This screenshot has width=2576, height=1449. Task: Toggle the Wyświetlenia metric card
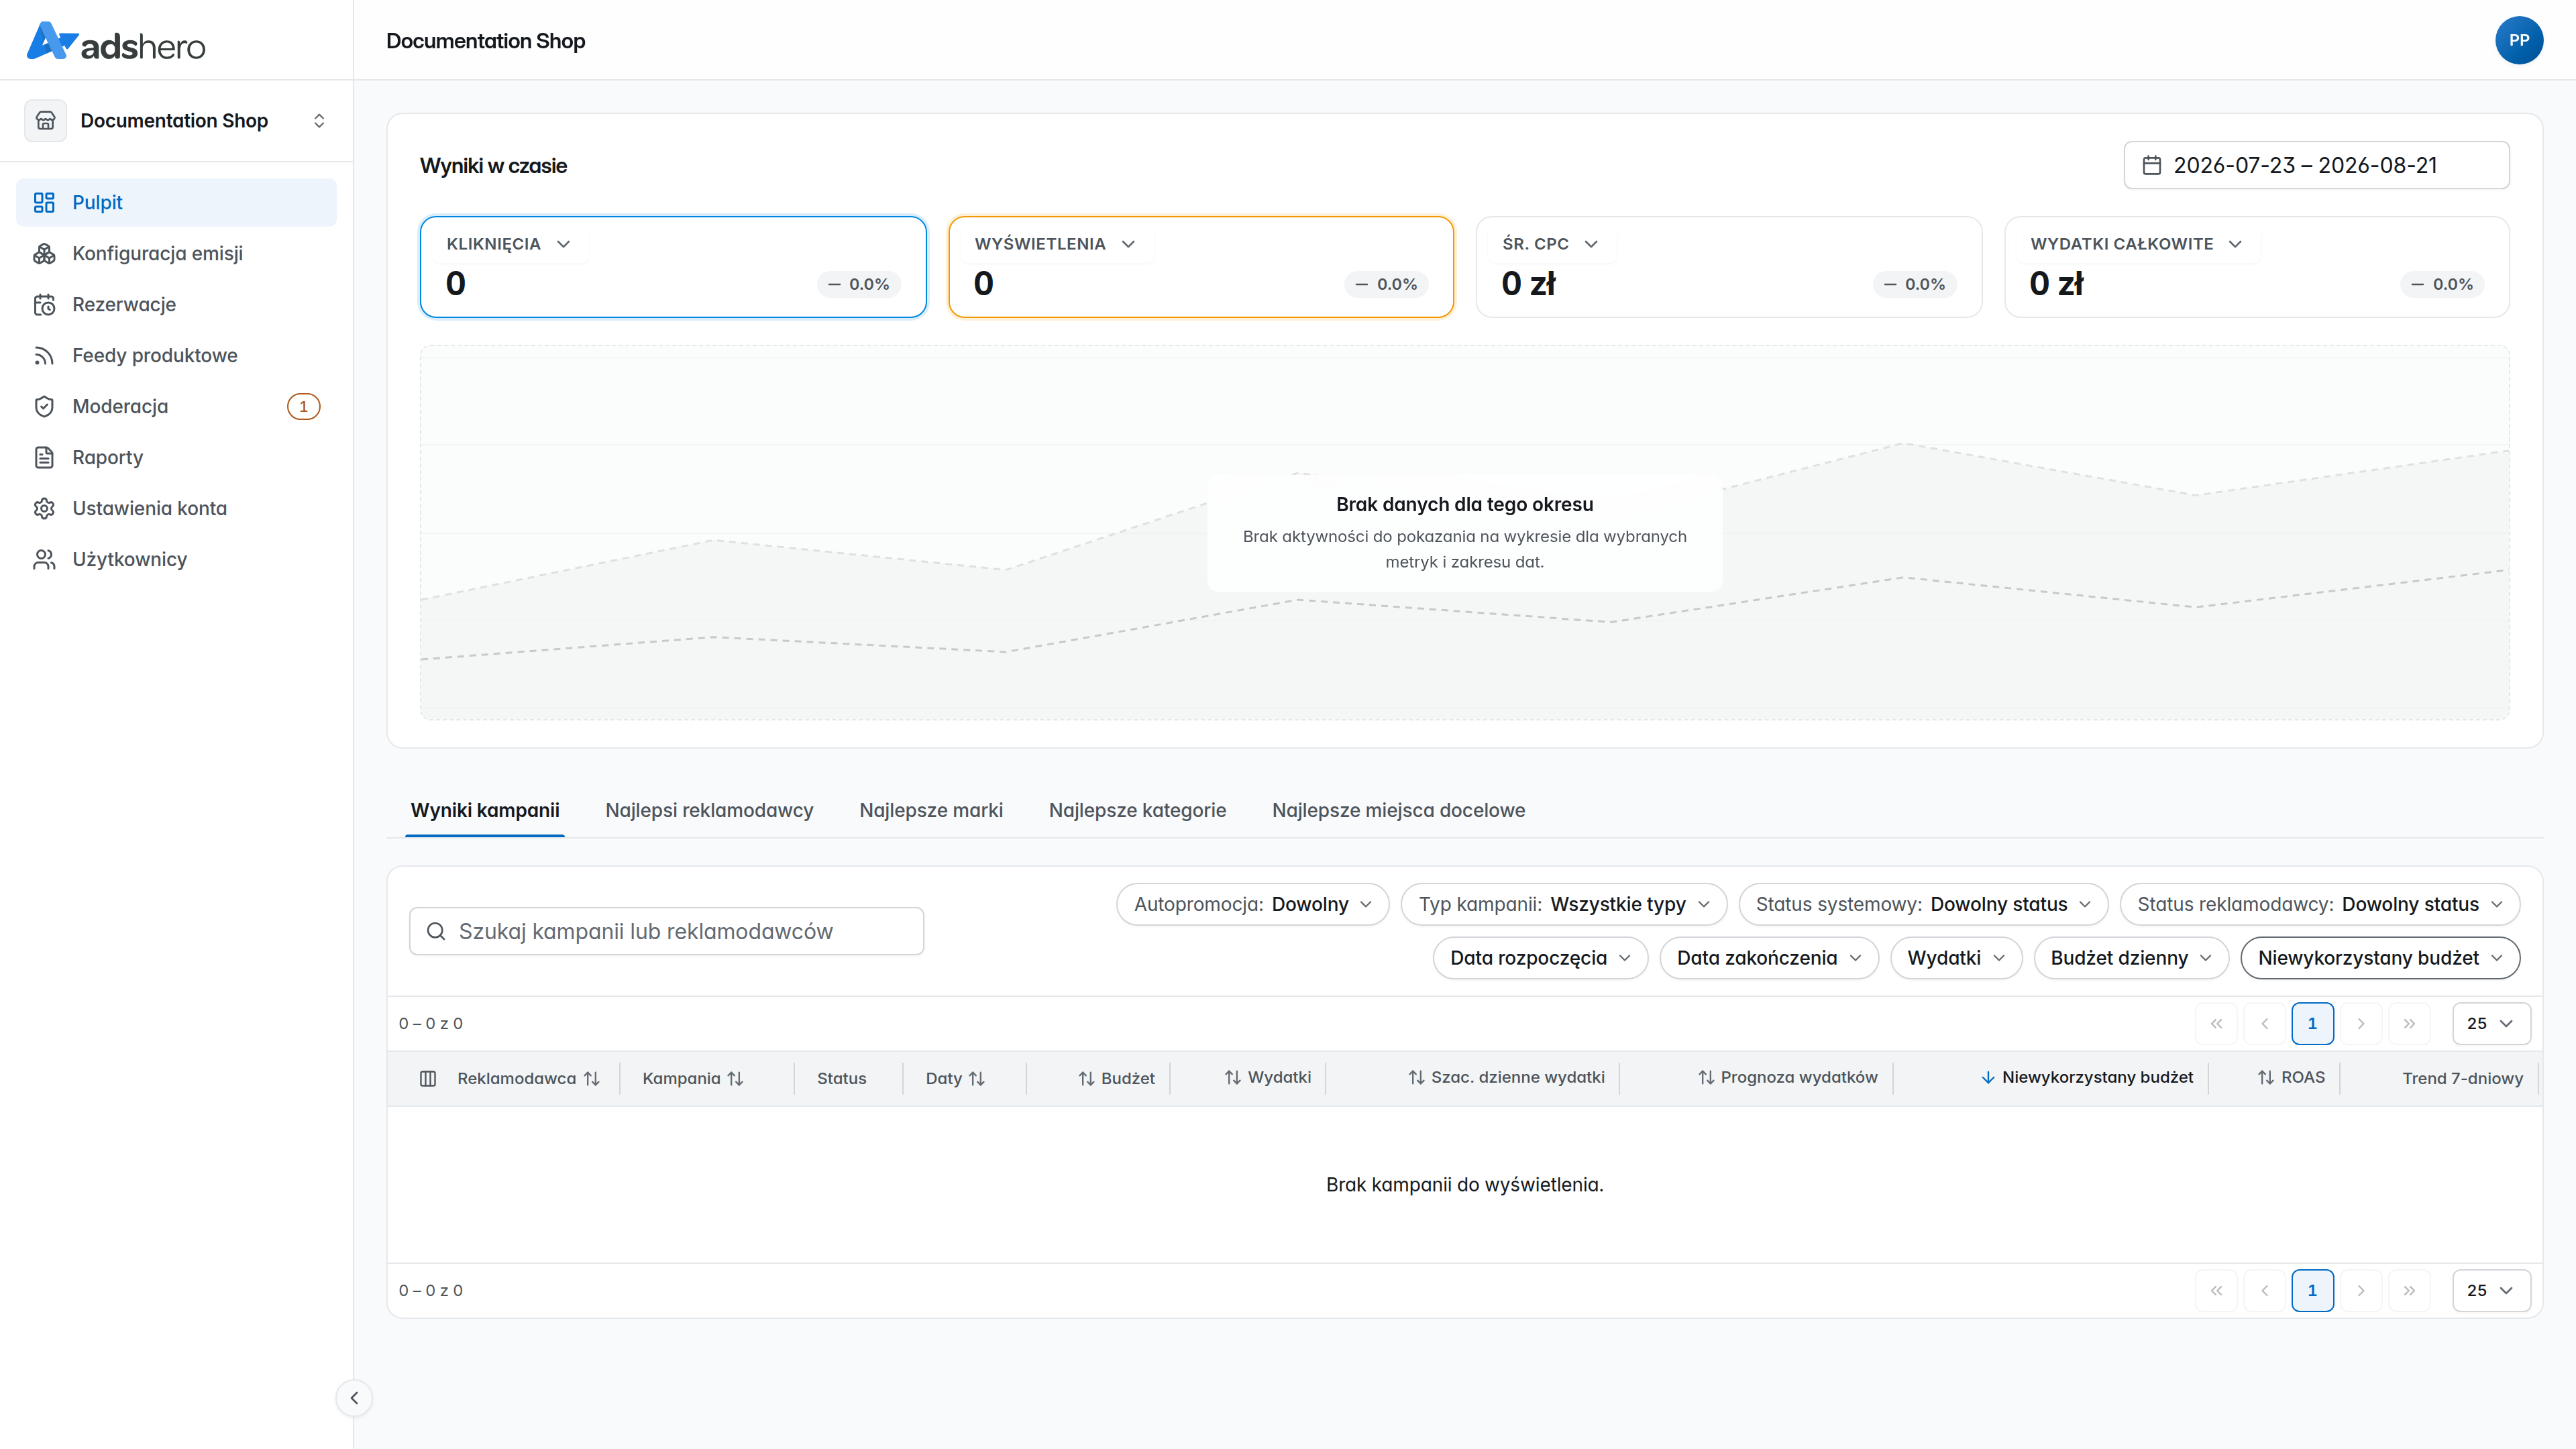click(1200, 267)
